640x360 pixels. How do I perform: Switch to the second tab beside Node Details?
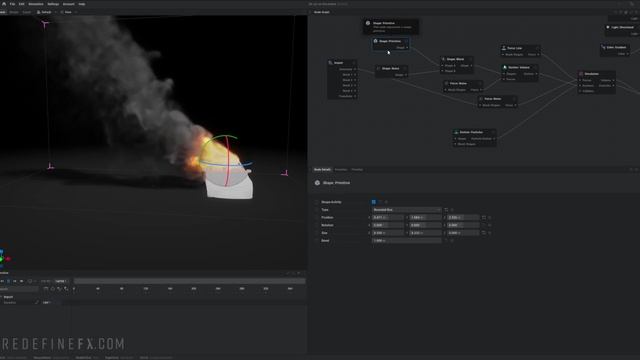(341, 169)
